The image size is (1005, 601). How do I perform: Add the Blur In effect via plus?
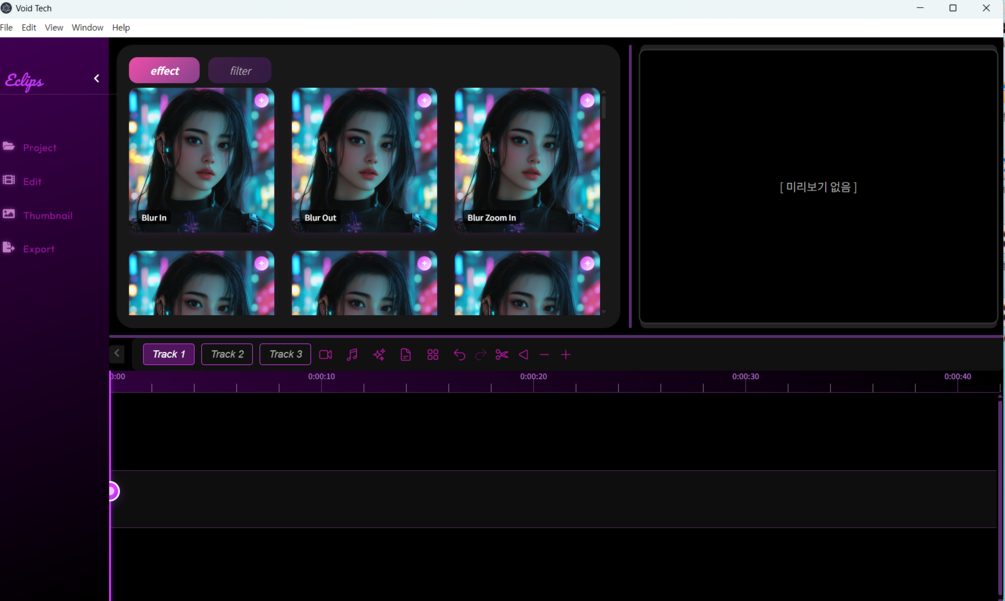click(x=262, y=101)
